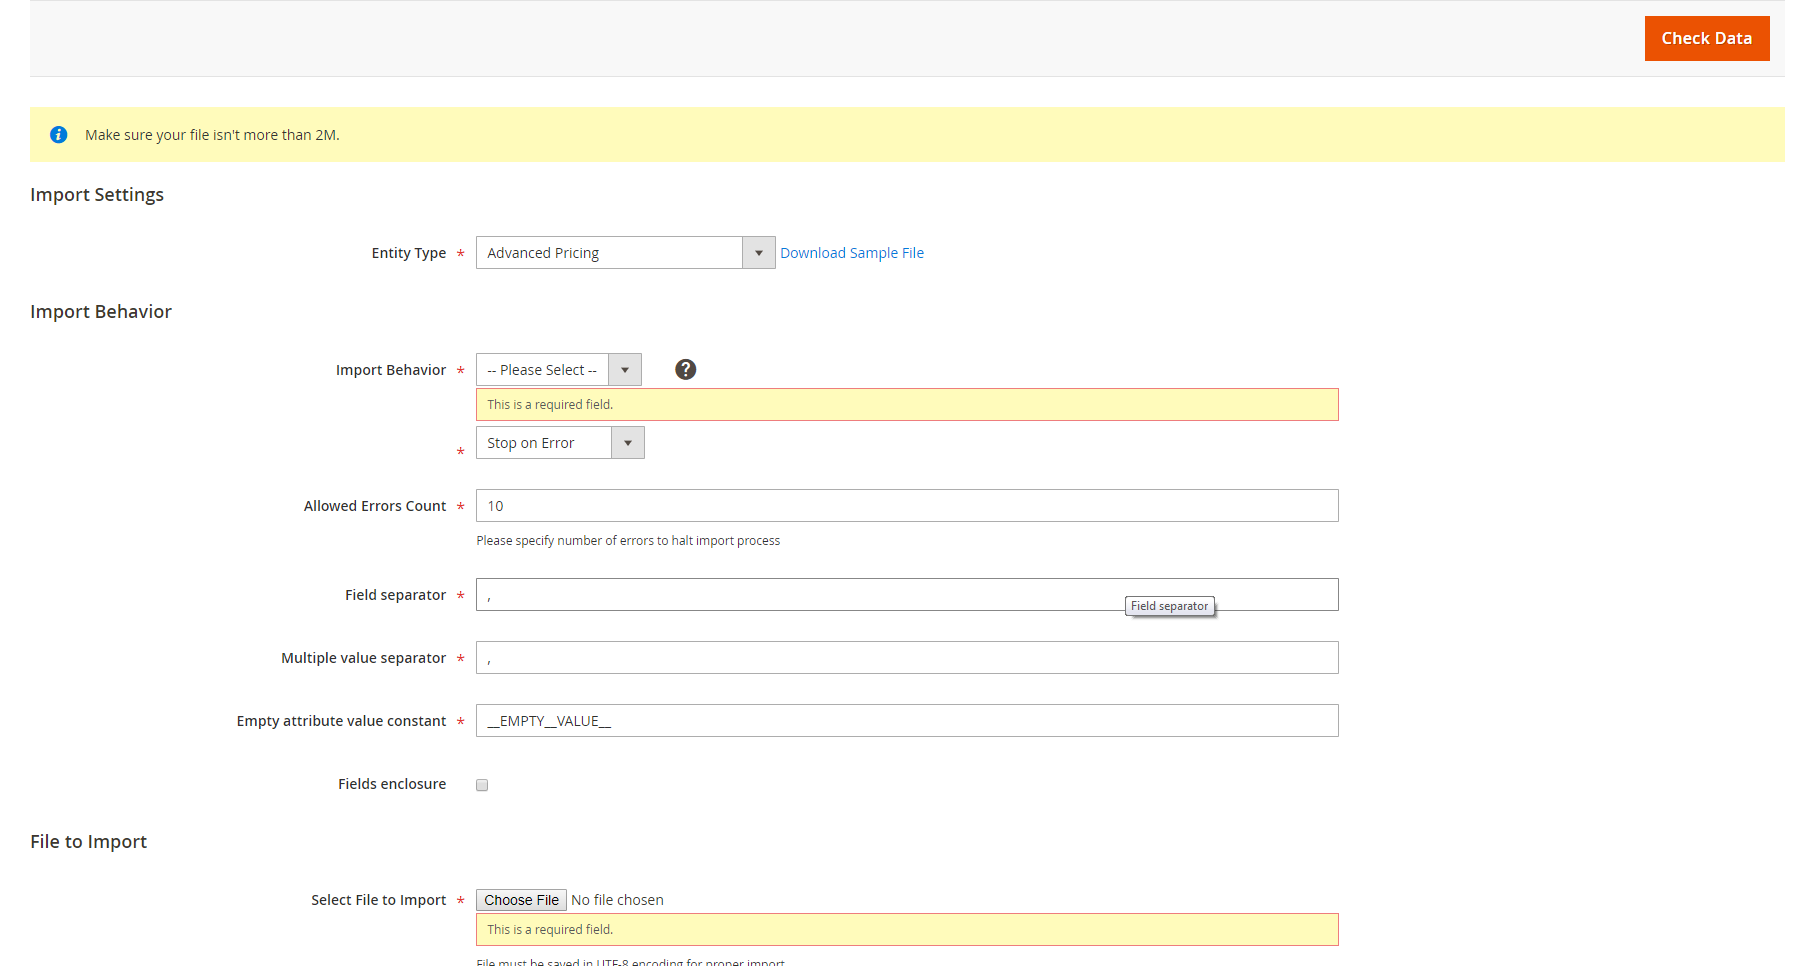Expand the Entity Type dropdown arrow
Image resolution: width=1815 pixels, height=966 pixels.
pos(759,252)
